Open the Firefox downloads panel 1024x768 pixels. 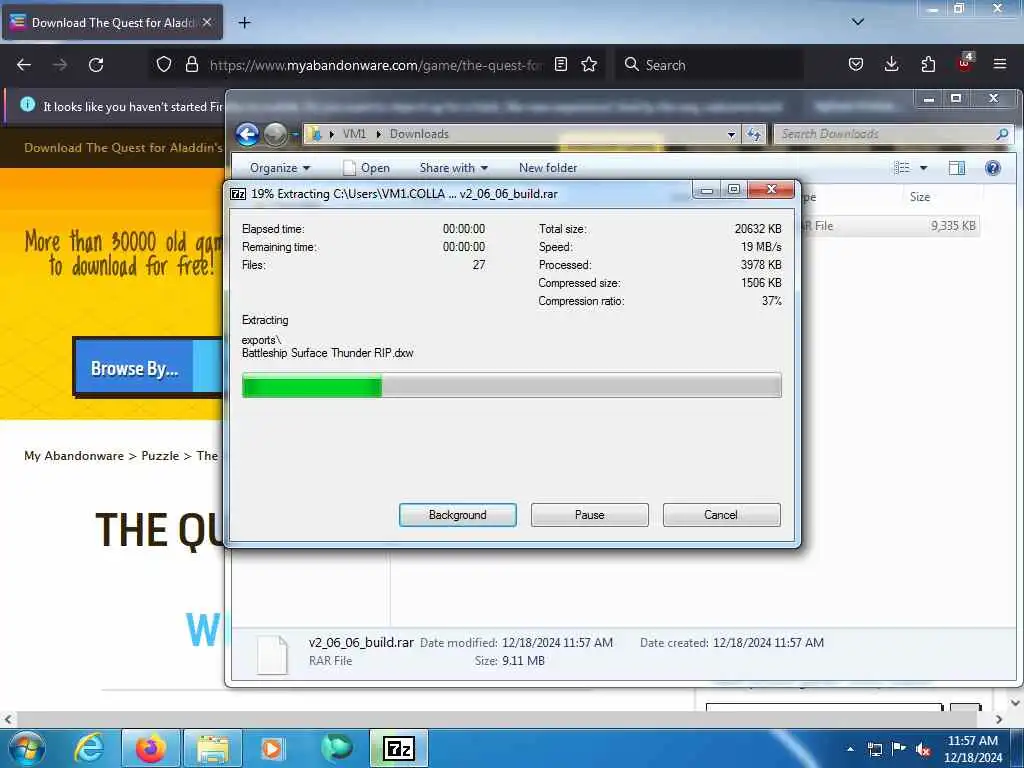(891, 65)
